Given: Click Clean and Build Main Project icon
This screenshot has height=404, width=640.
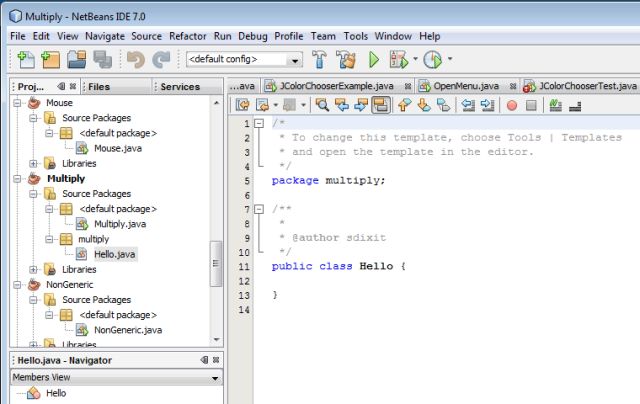Looking at the screenshot, I should (346, 60).
